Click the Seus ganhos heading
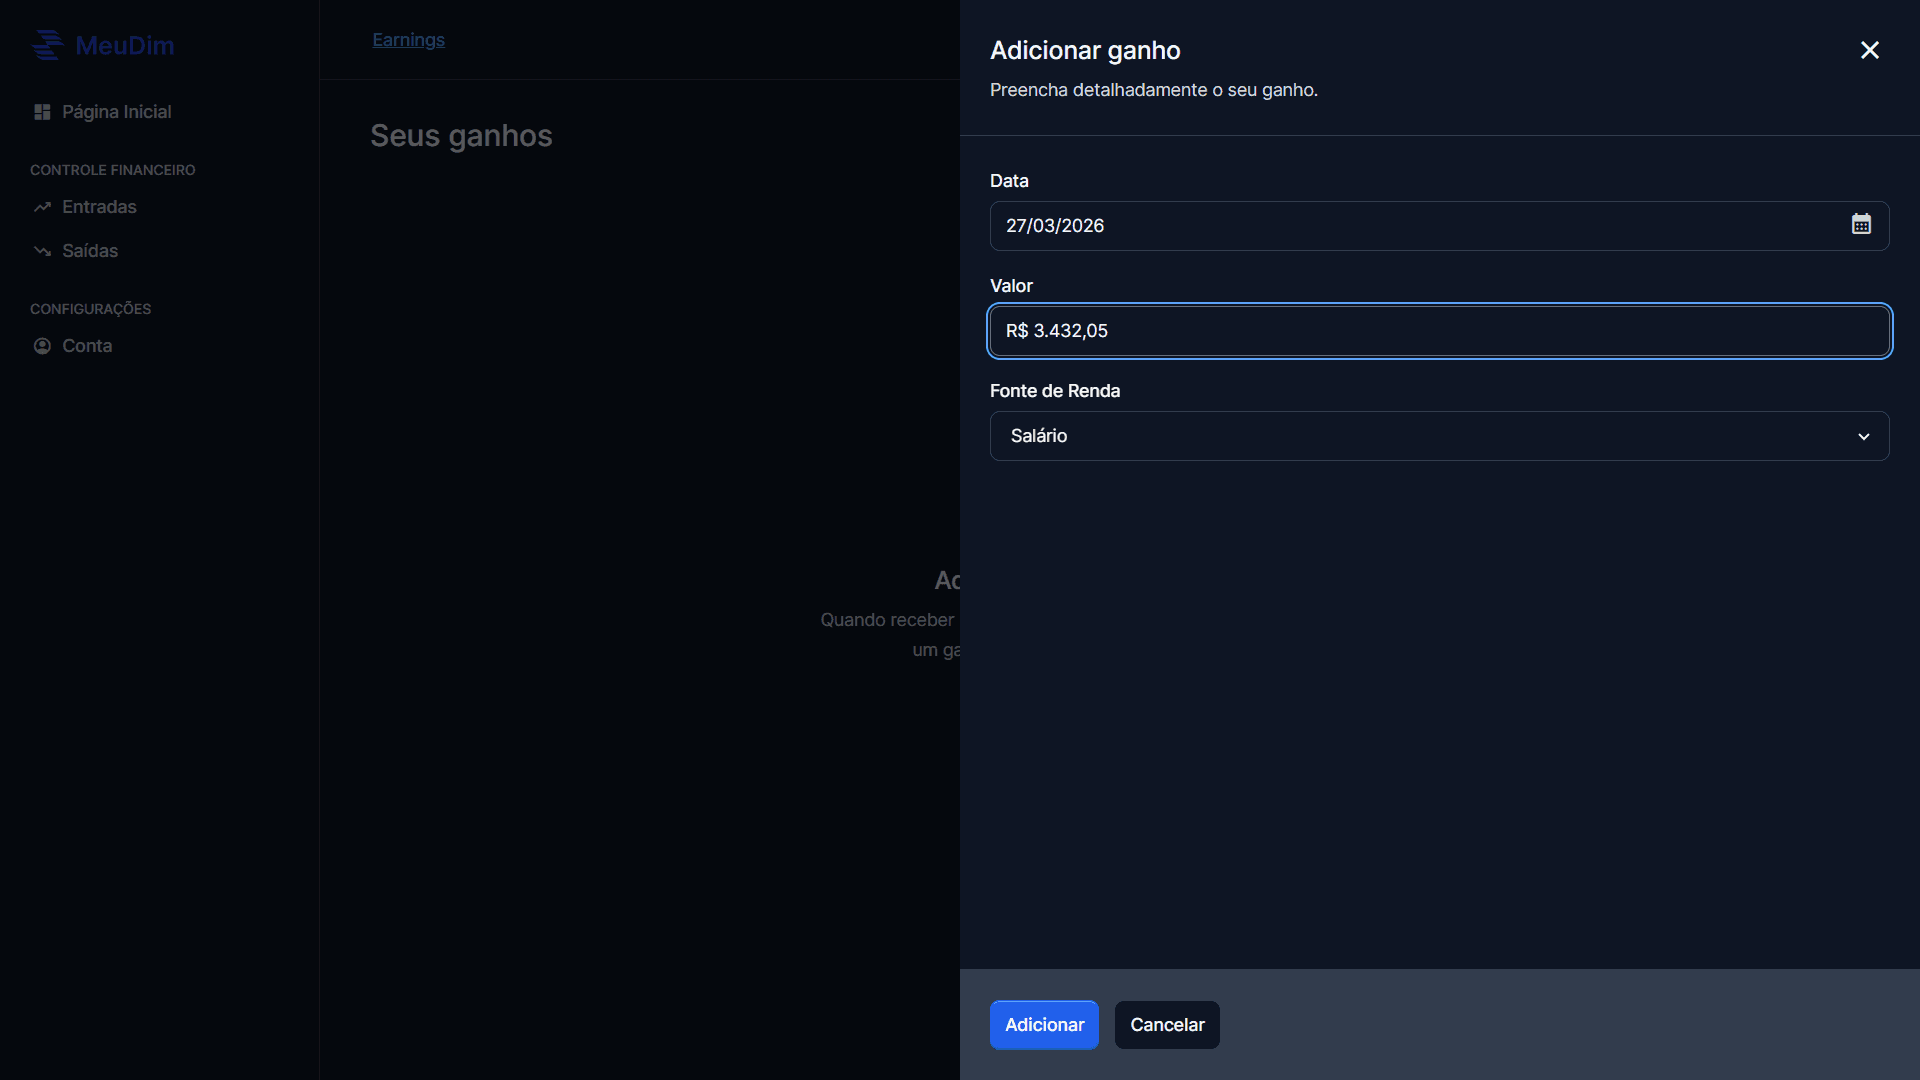 tap(461, 136)
